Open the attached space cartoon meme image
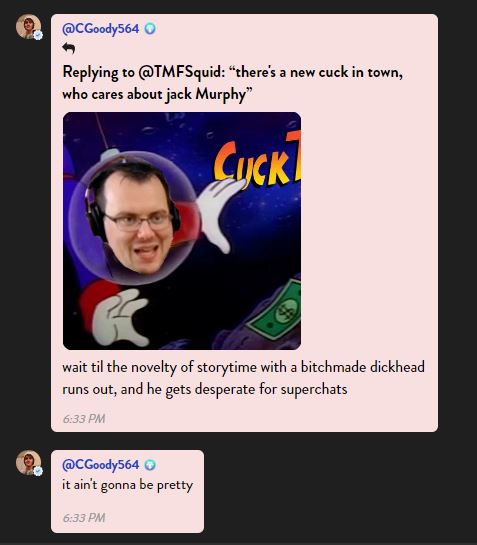Screen dimensions: 477x545 [182, 231]
